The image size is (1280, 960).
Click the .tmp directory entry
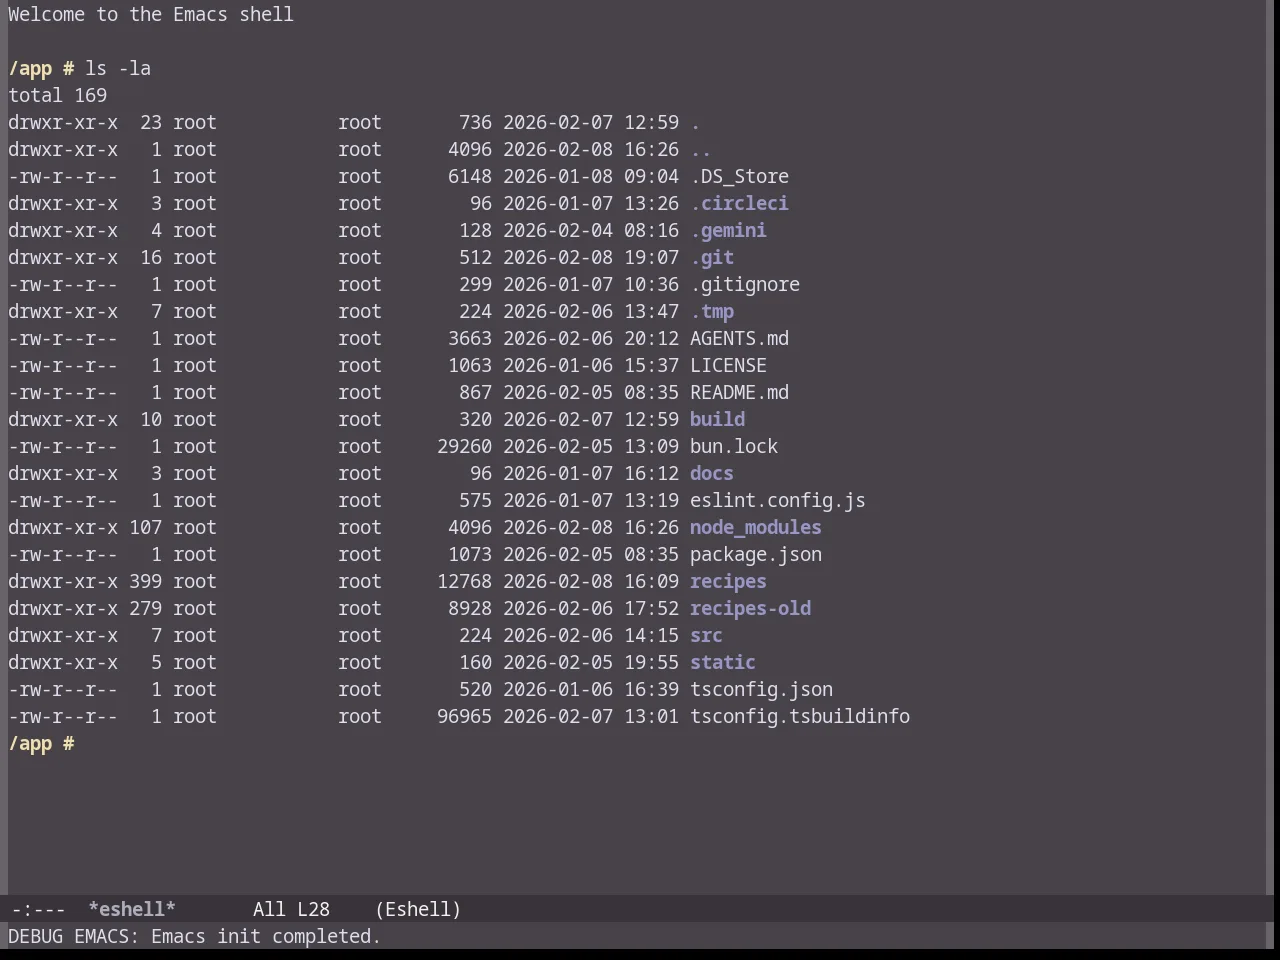(712, 311)
